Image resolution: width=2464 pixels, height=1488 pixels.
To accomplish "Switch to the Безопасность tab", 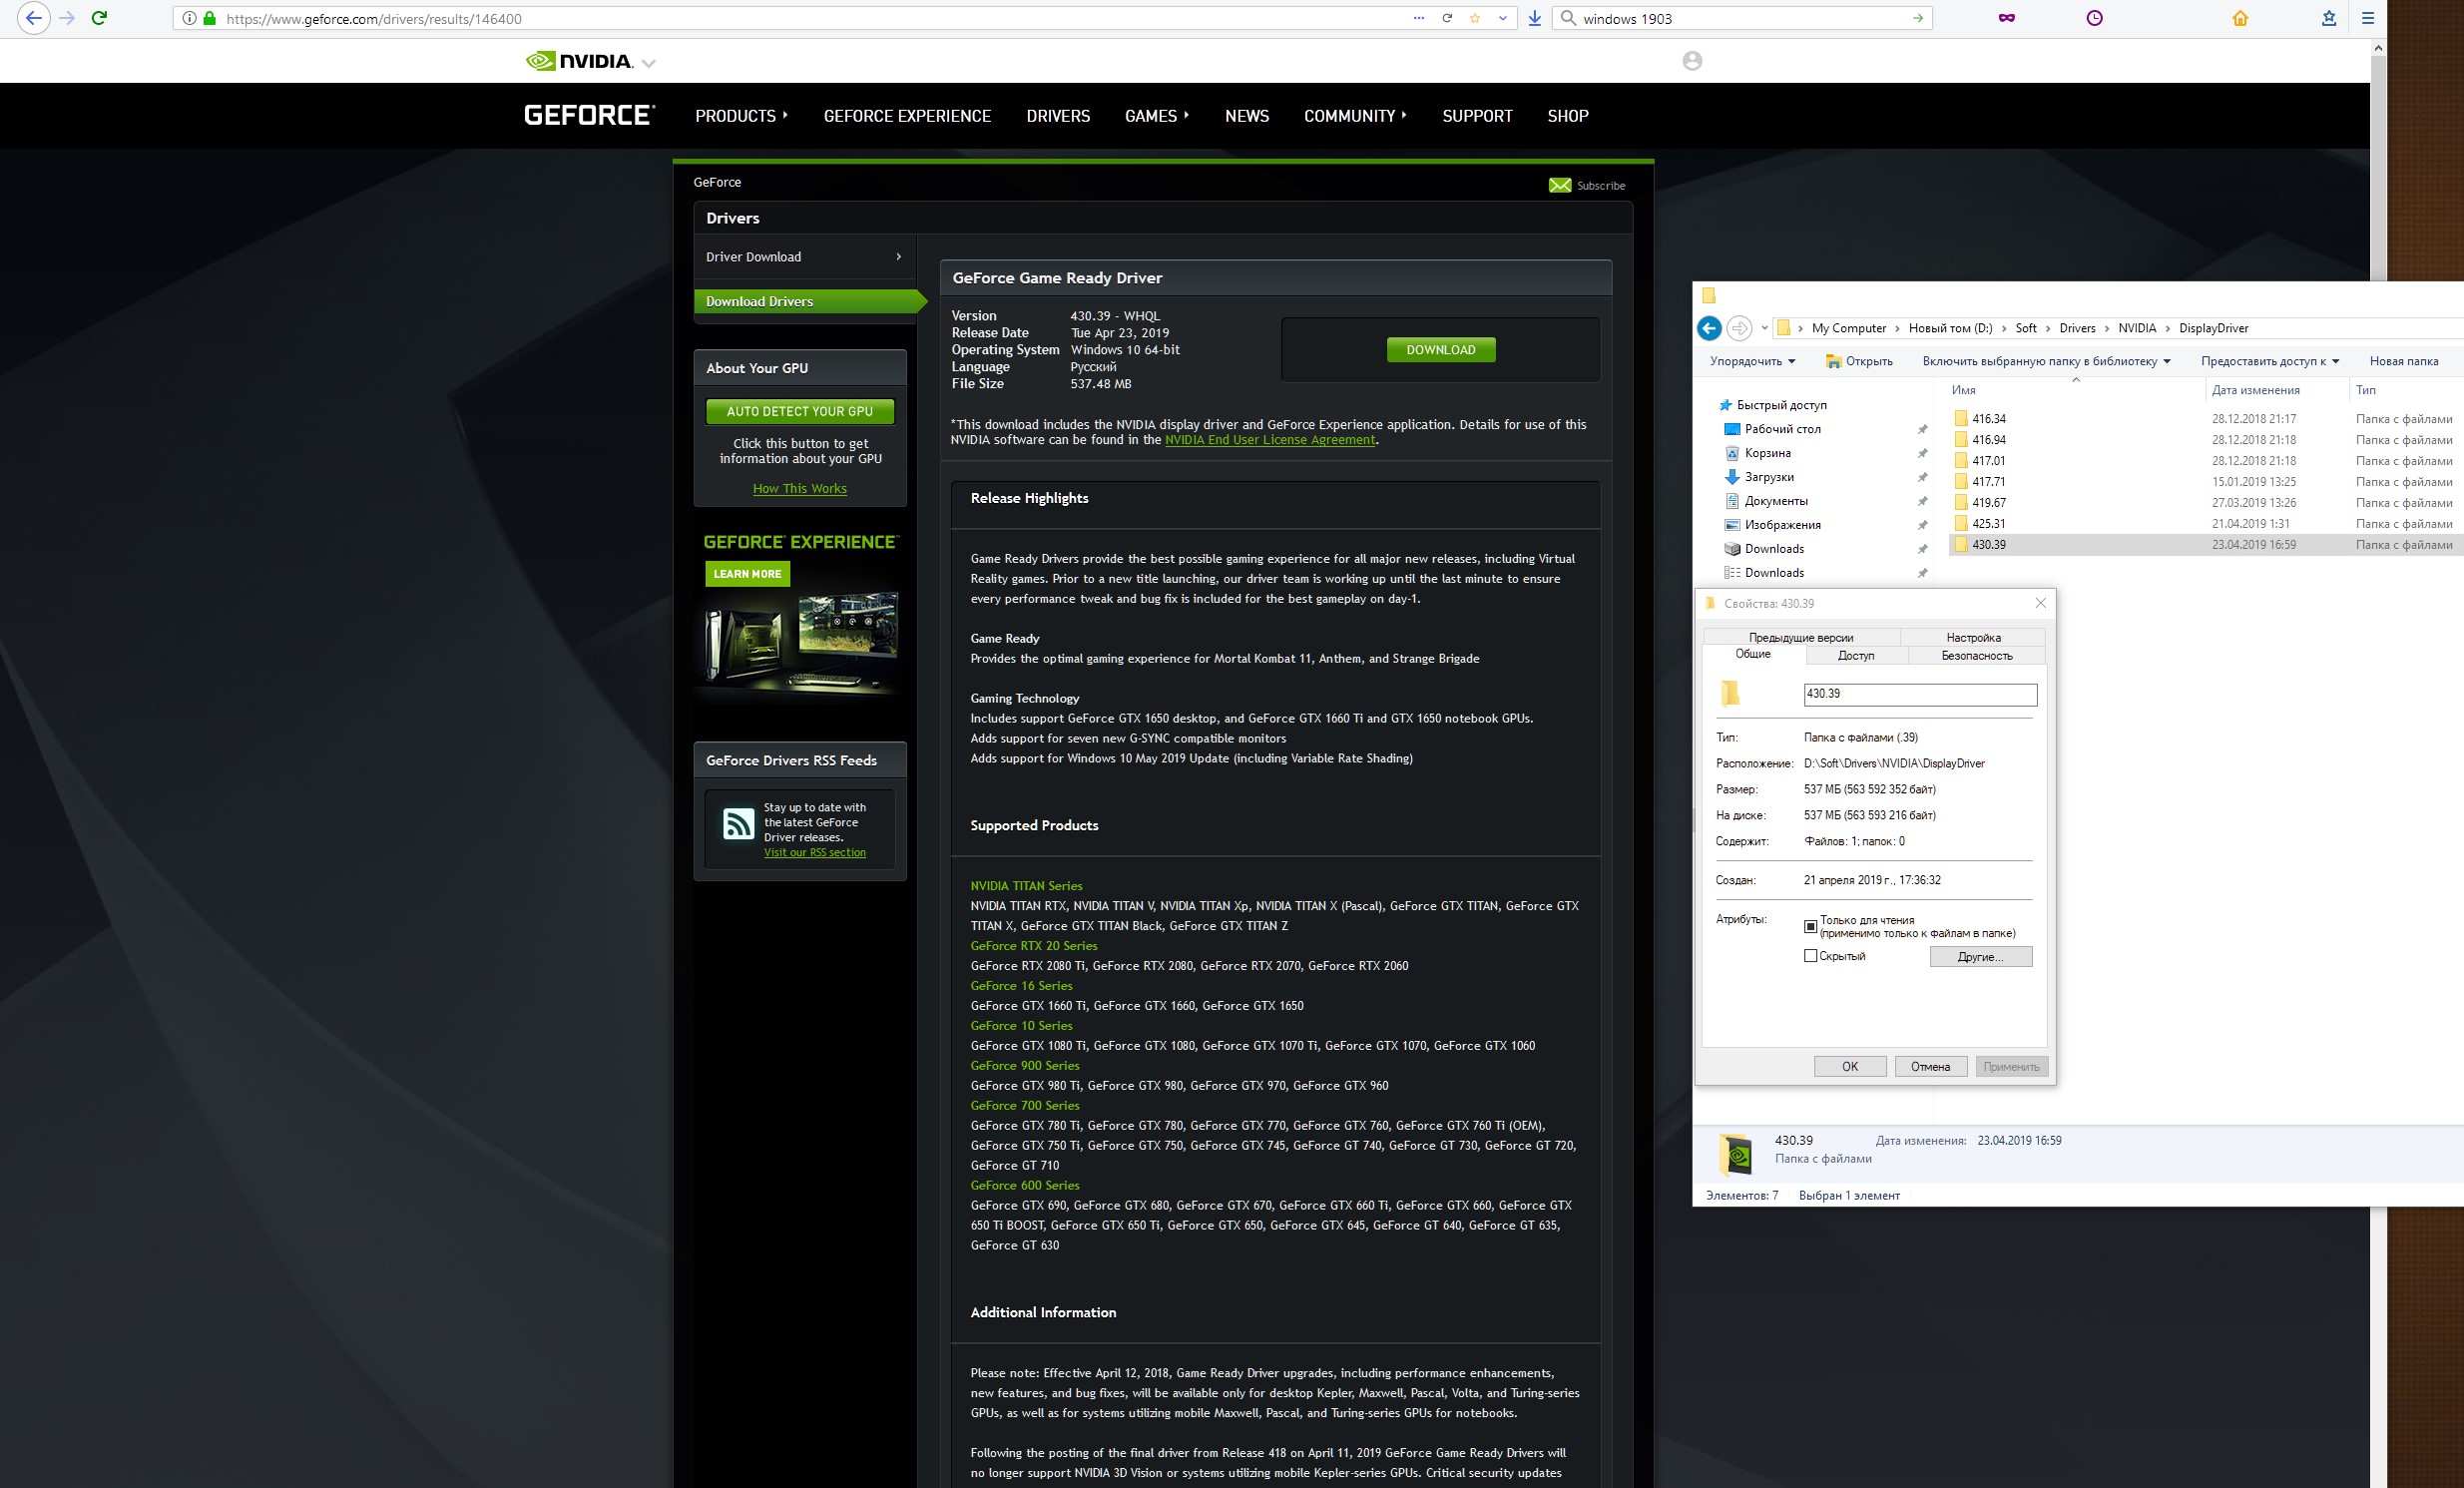I will (1976, 656).
